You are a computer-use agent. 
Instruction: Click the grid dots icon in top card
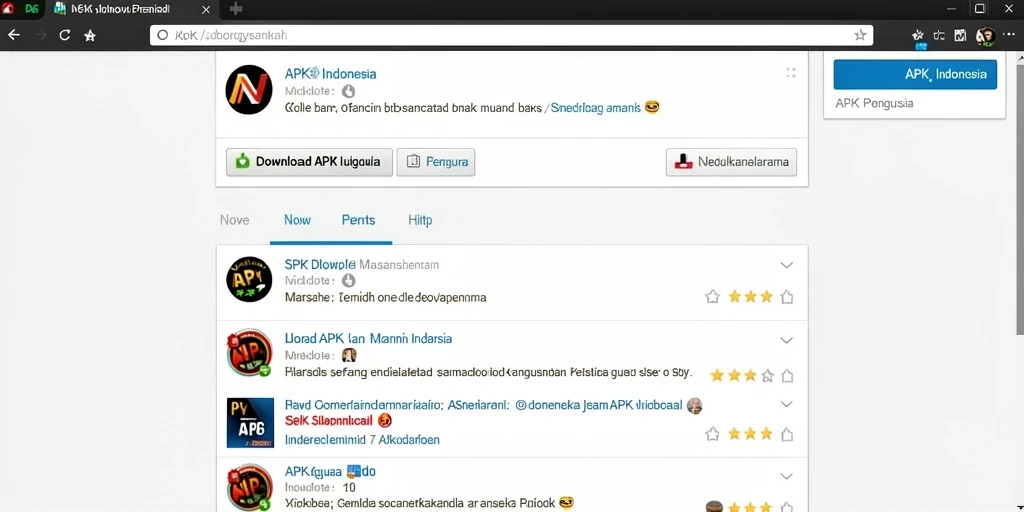tap(791, 72)
